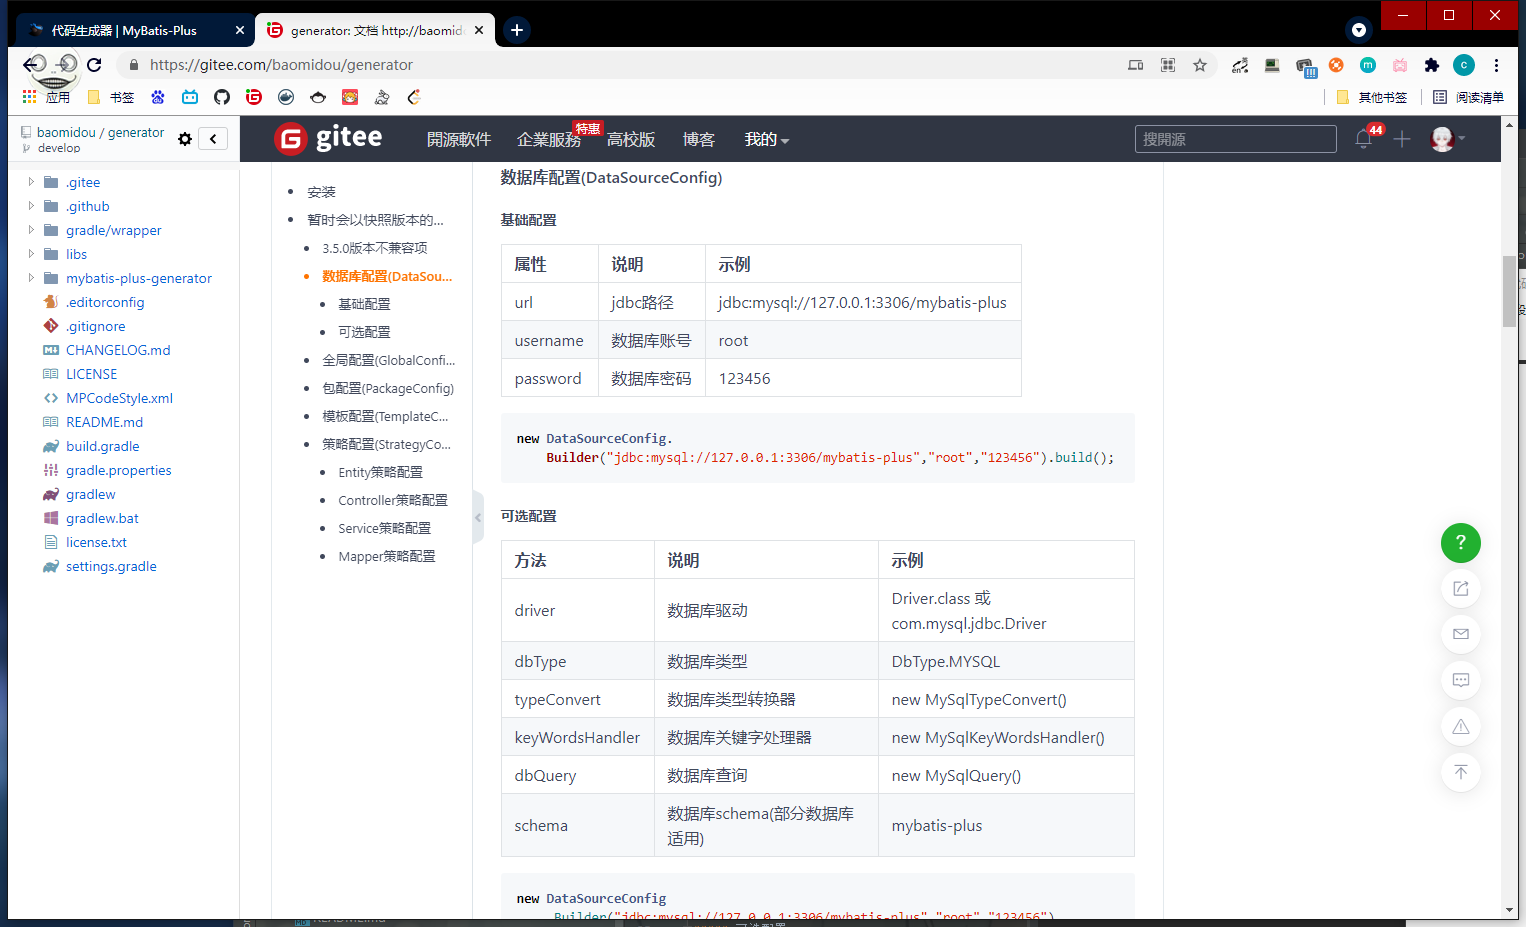1526x927 pixels.
Task: Open the 我的 dropdown menu
Action: coord(766,139)
